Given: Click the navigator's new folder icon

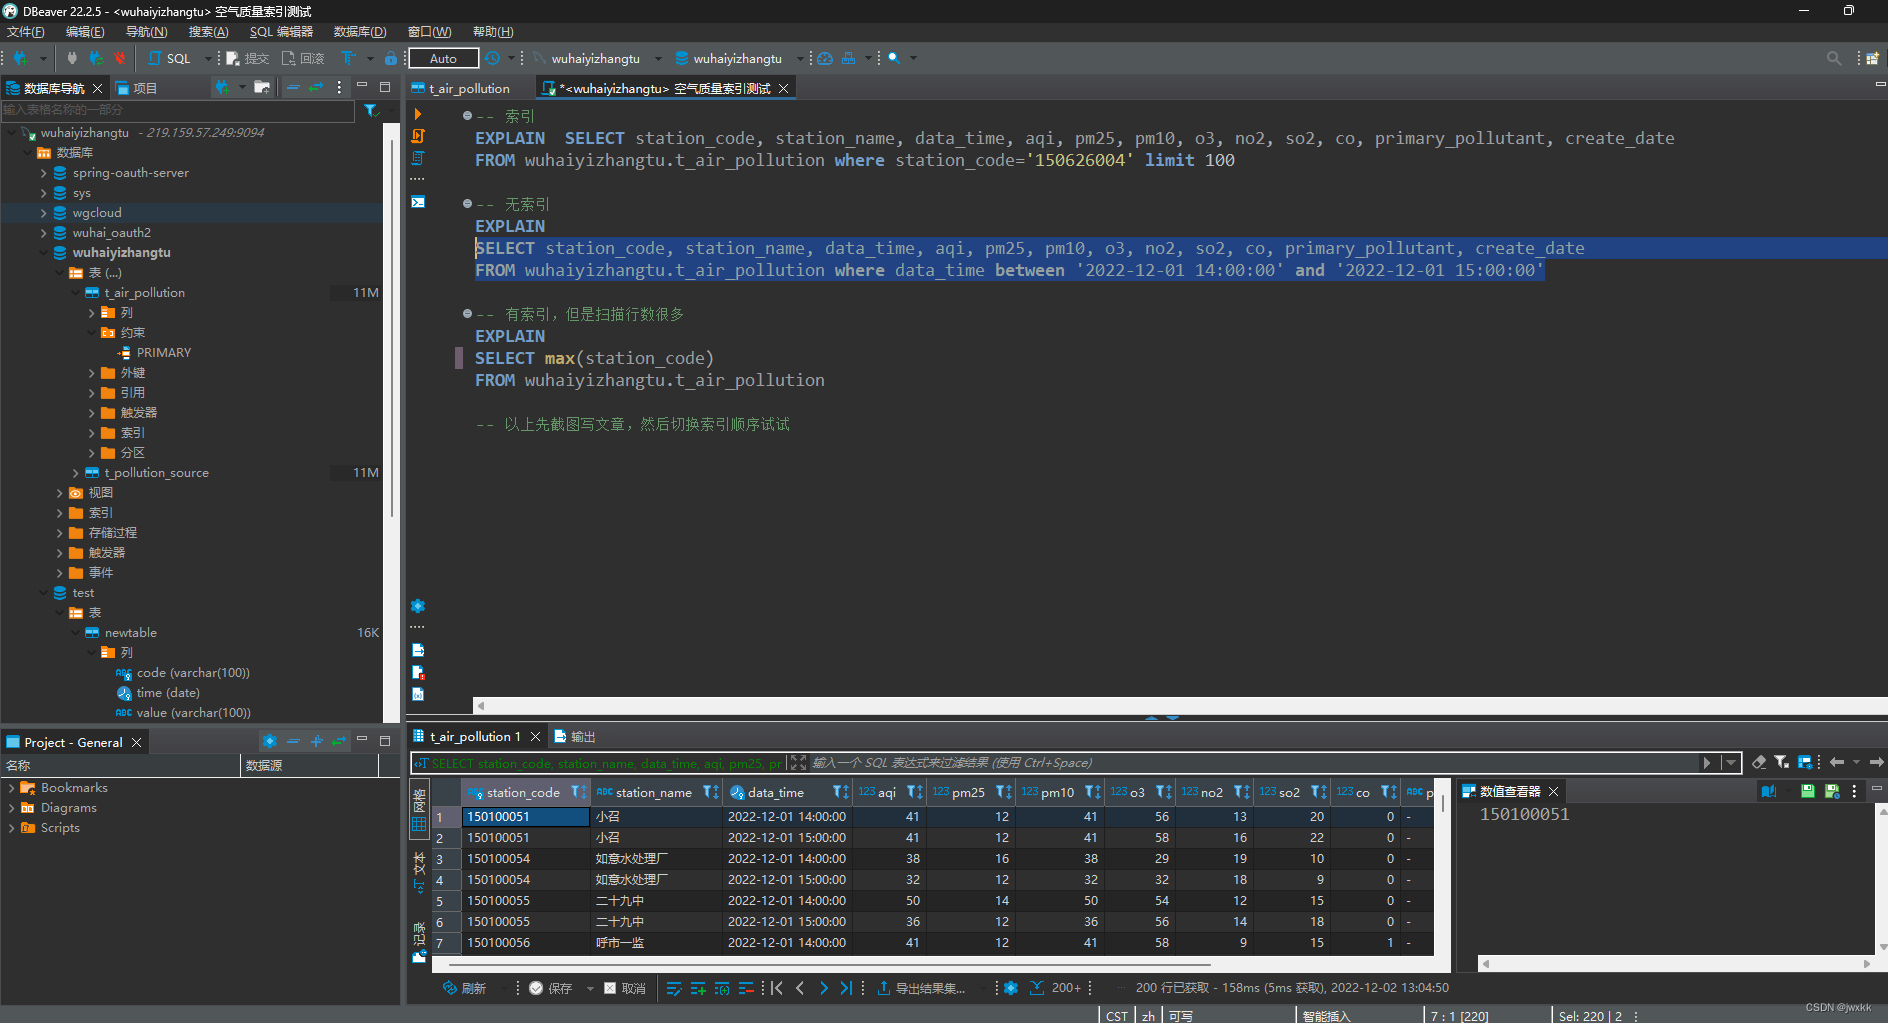Looking at the screenshot, I should point(262,88).
